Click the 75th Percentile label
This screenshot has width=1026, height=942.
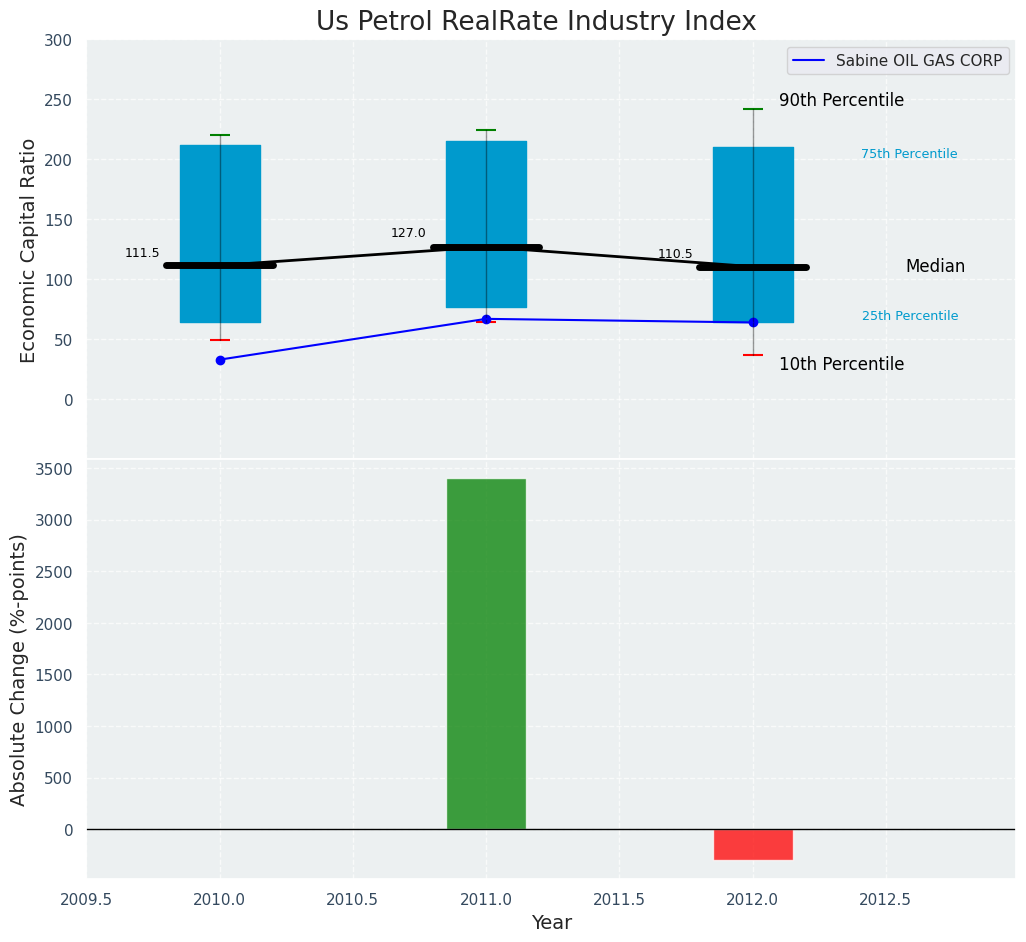point(909,154)
